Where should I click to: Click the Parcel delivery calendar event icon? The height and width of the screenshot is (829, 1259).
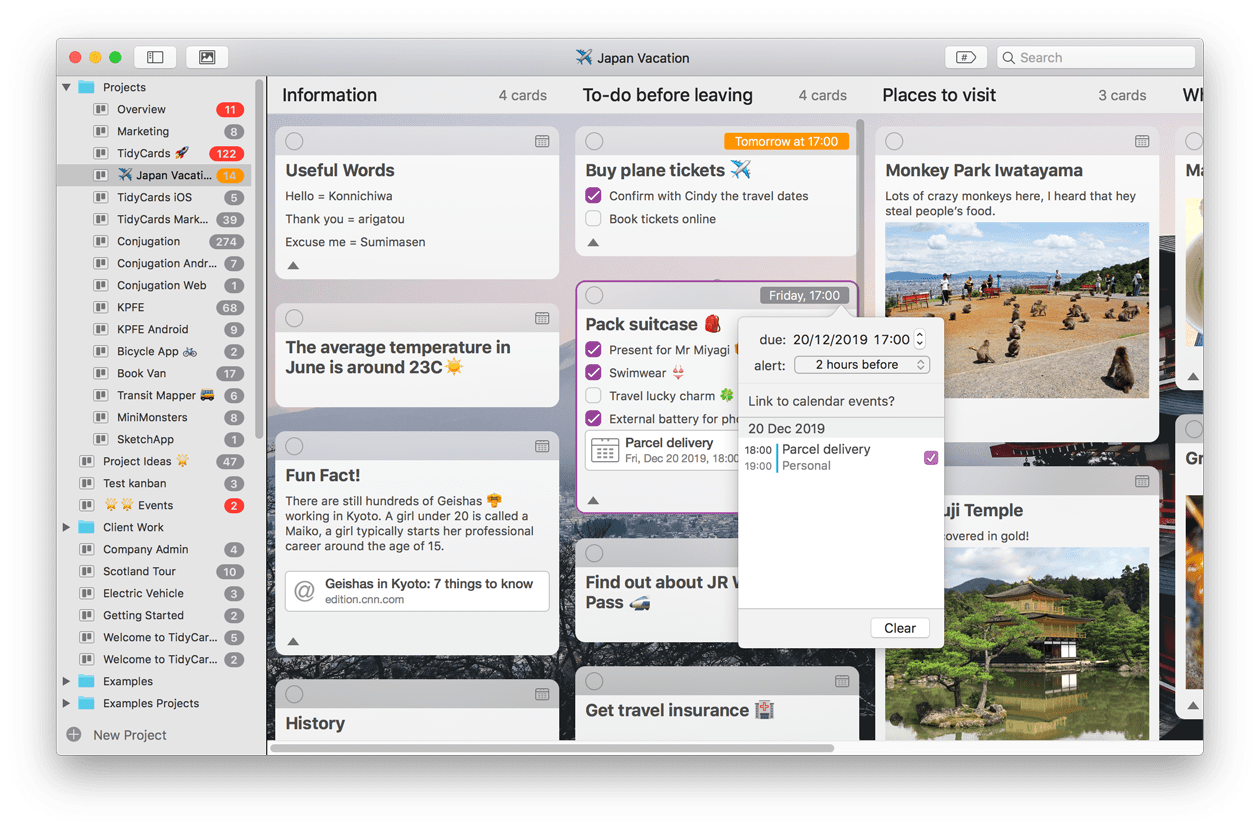pyautogui.click(x=604, y=451)
